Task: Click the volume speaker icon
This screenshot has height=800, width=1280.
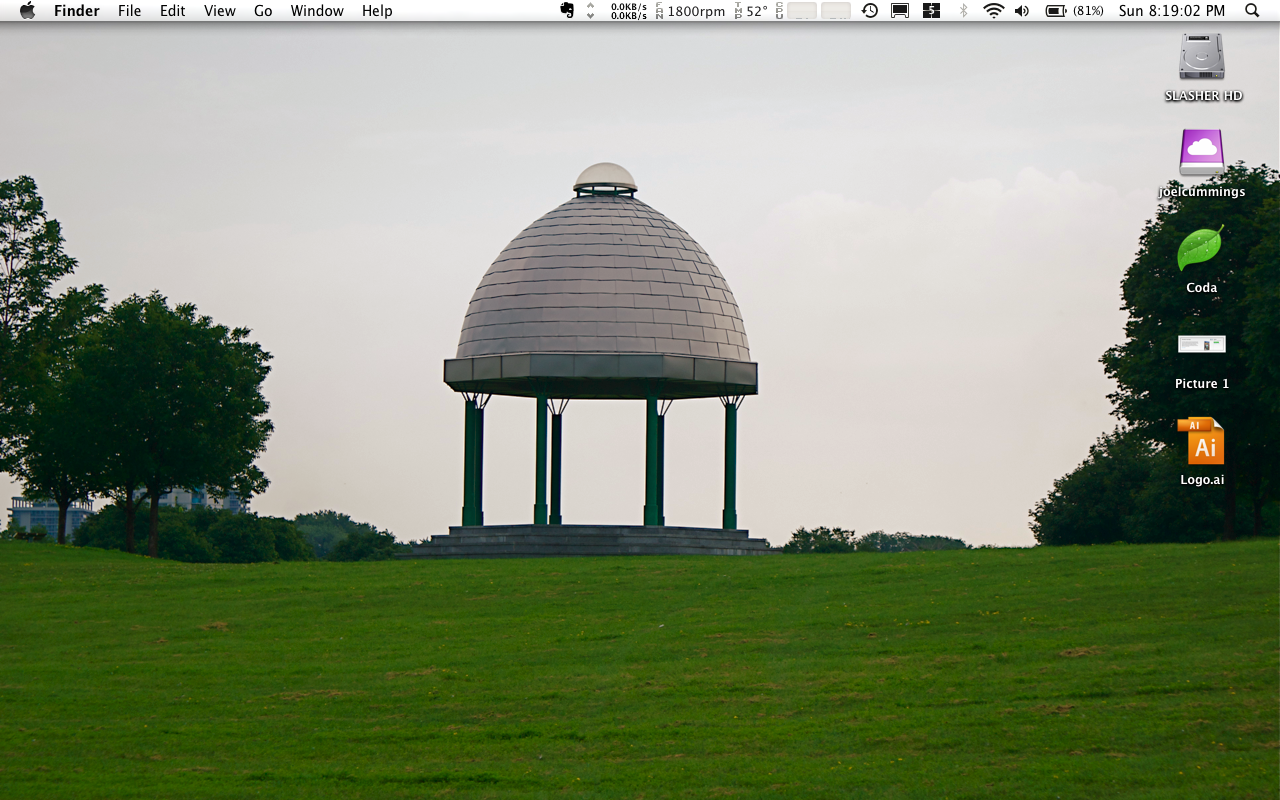Action: pos(1021,11)
